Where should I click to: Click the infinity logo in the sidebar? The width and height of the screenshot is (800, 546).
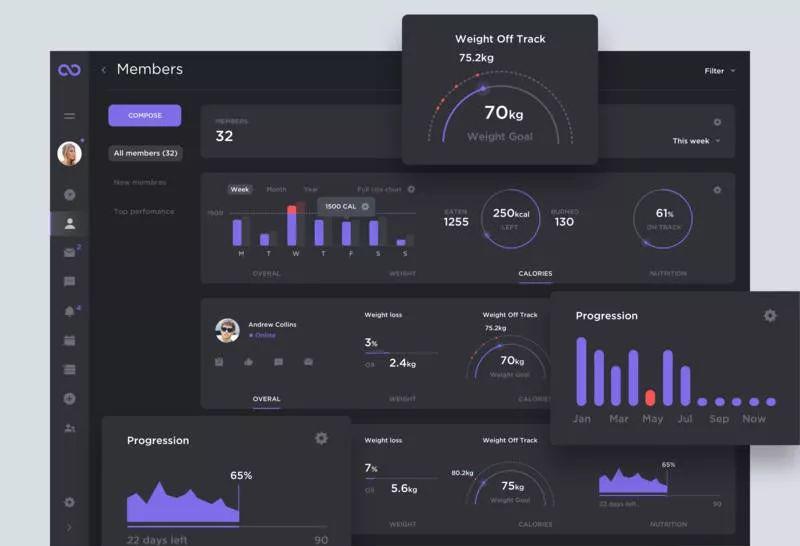pos(69,70)
